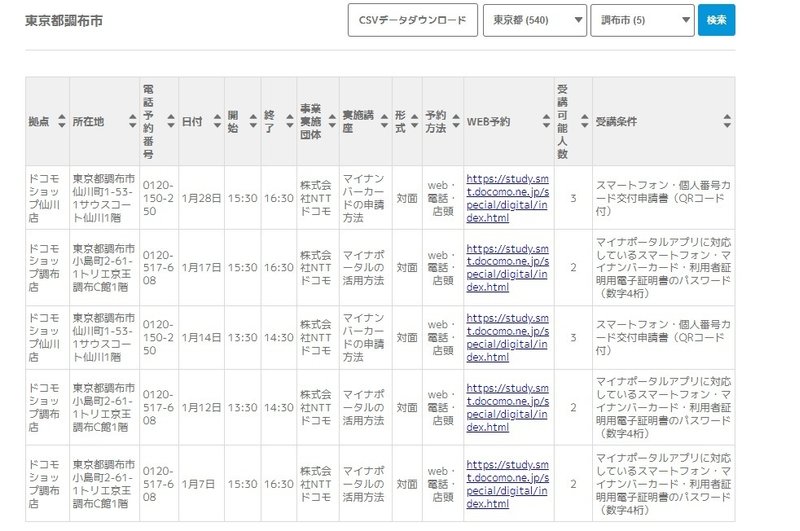The width and height of the screenshot is (800, 531).
Task: Select the 1月17日 date cell
Action: point(202,268)
